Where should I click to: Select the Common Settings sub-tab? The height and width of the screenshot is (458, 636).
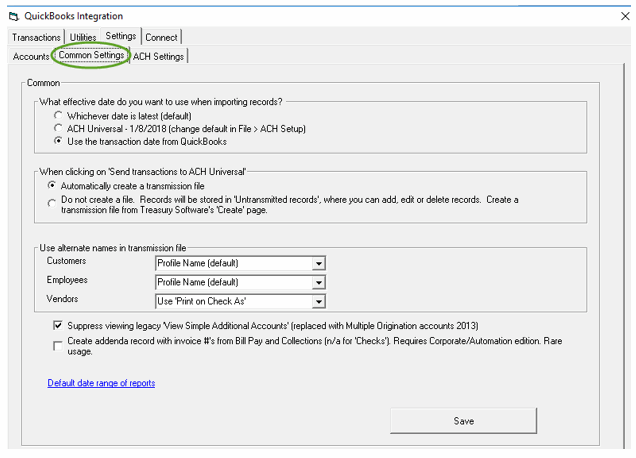click(91, 56)
